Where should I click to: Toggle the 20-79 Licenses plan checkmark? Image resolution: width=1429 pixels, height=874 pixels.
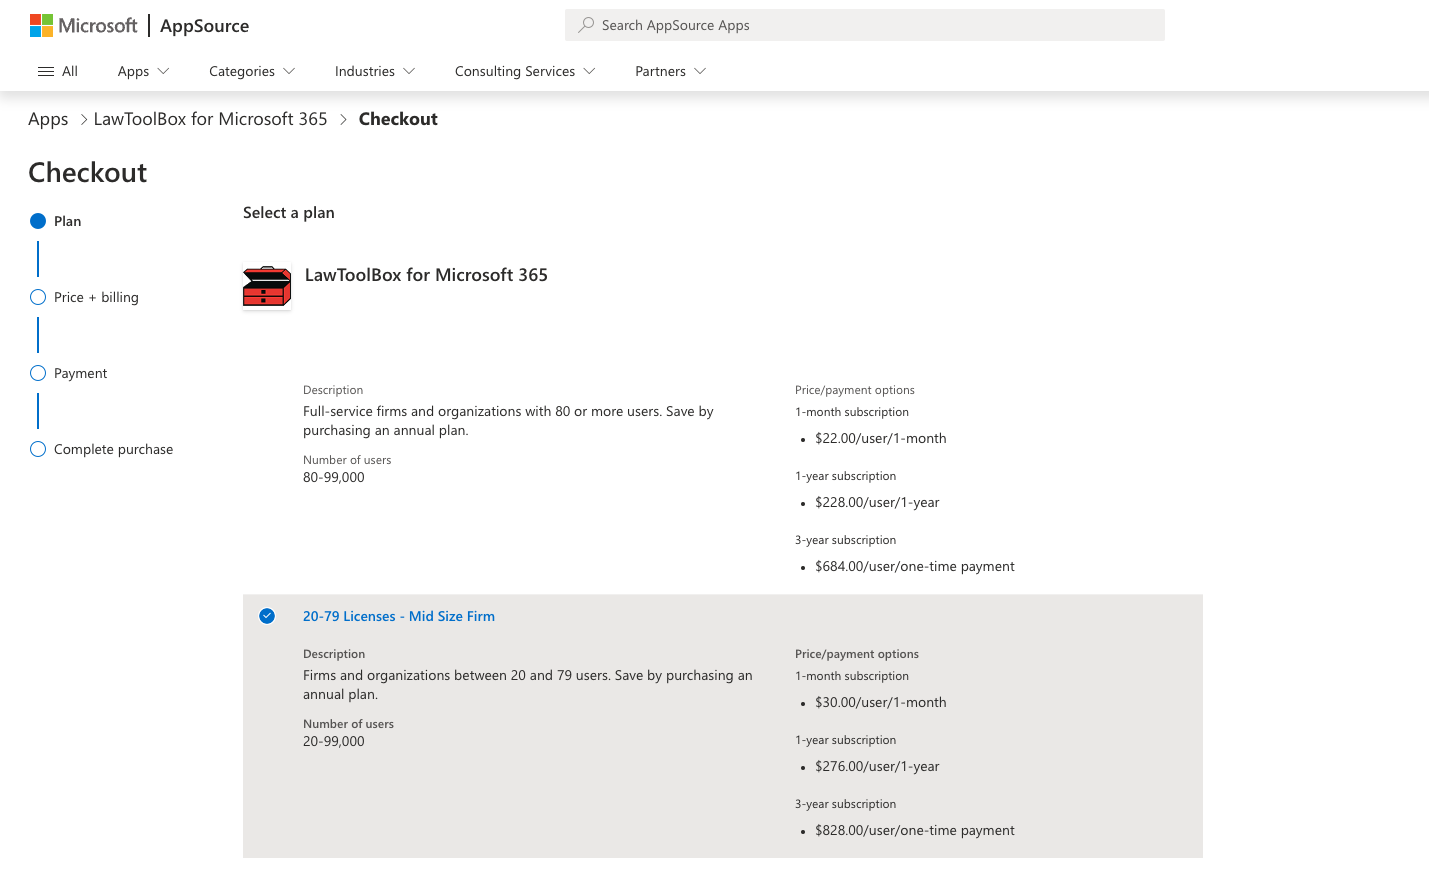pos(267,616)
